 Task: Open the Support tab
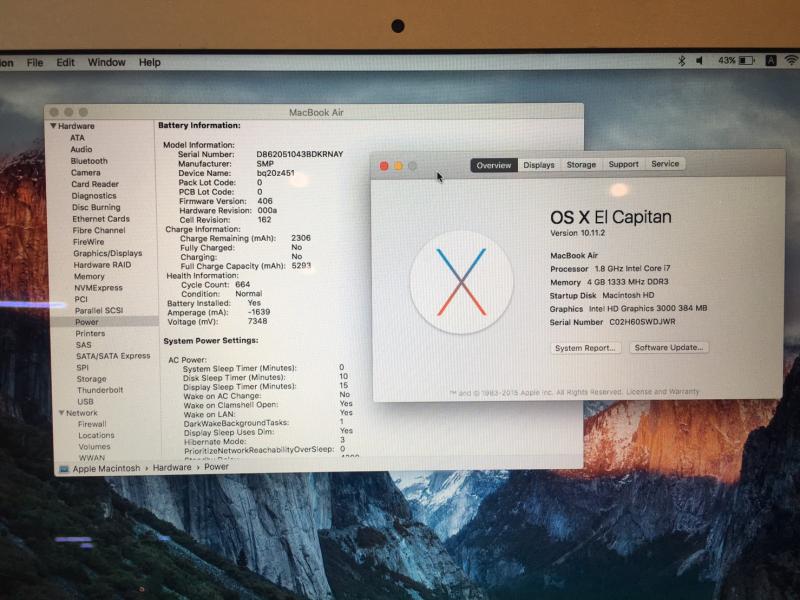[623, 165]
